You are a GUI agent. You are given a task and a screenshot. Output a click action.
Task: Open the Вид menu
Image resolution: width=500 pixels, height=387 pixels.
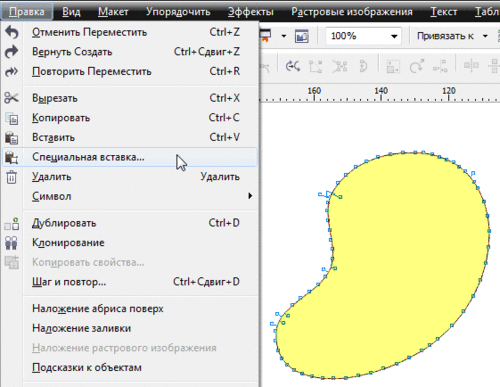point(71,12)
